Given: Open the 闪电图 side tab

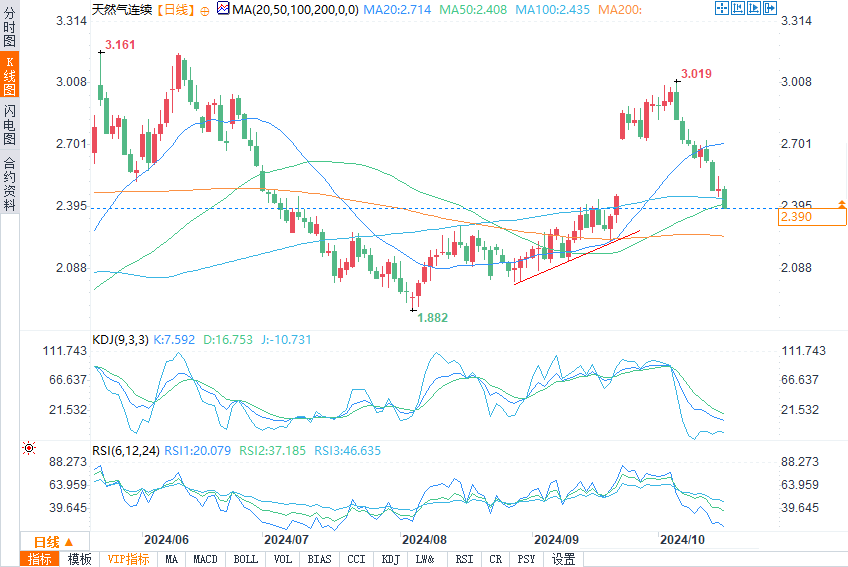Looking at the screenshot, I should tap(9, 125).
